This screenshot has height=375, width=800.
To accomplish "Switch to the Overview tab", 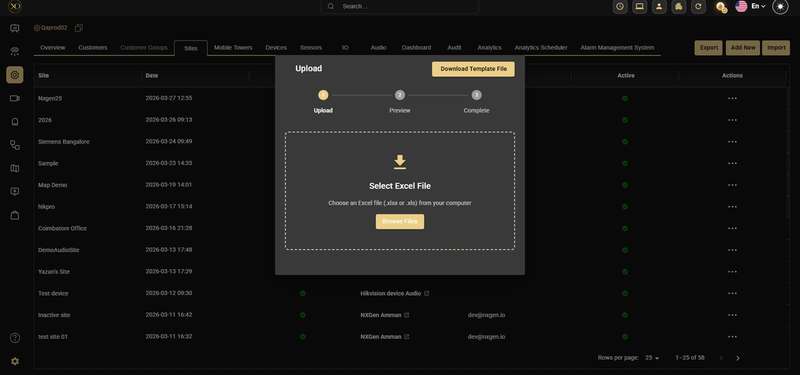I will pyautogui.click(x=53, y=47).
